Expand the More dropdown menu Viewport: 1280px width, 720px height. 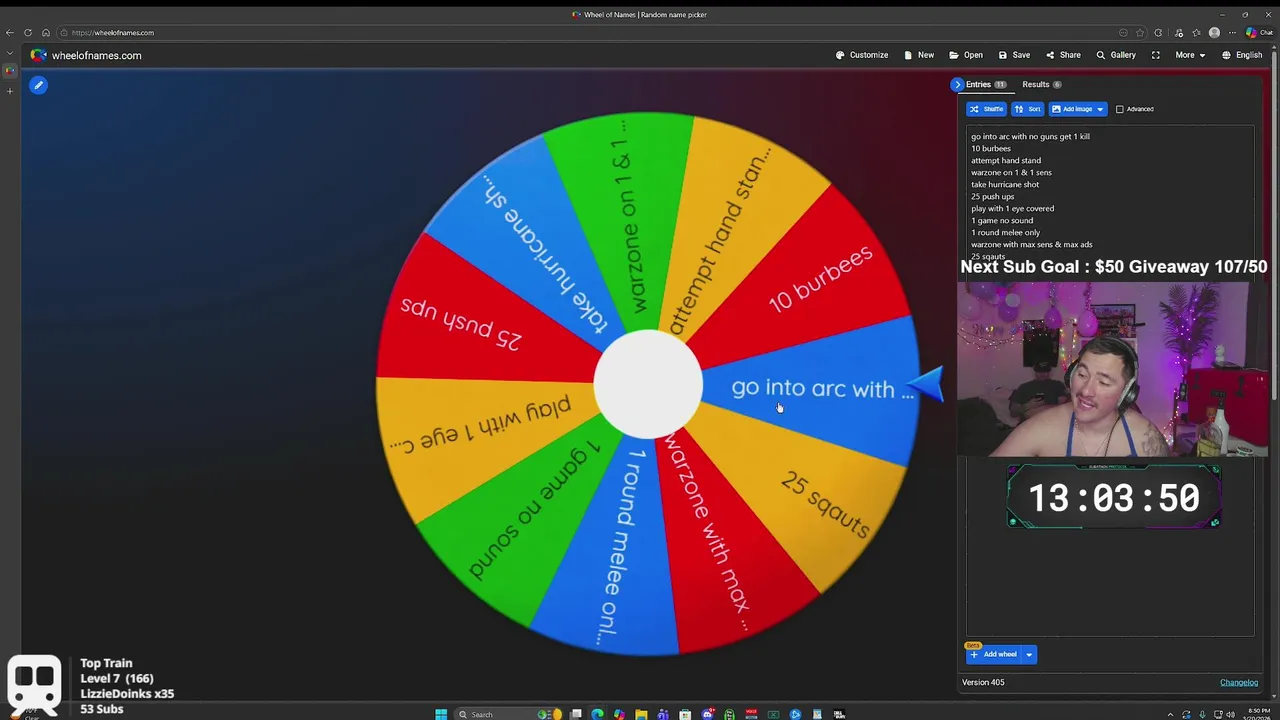1189,55
